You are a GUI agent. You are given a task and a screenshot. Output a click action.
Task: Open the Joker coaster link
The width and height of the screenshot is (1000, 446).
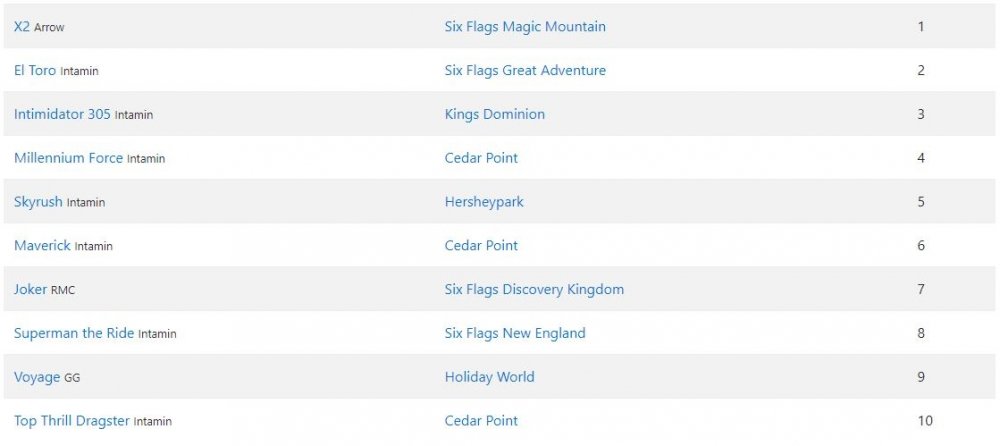point(30,289)
